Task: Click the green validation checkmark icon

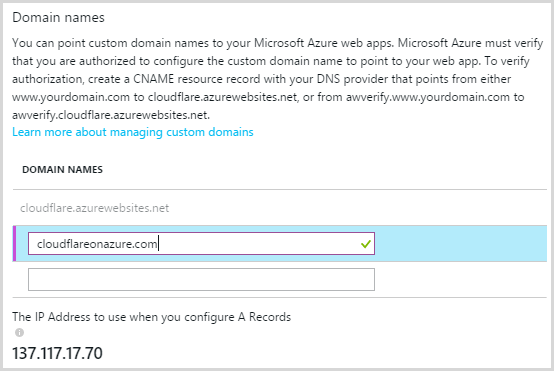Action: (366, 244)
